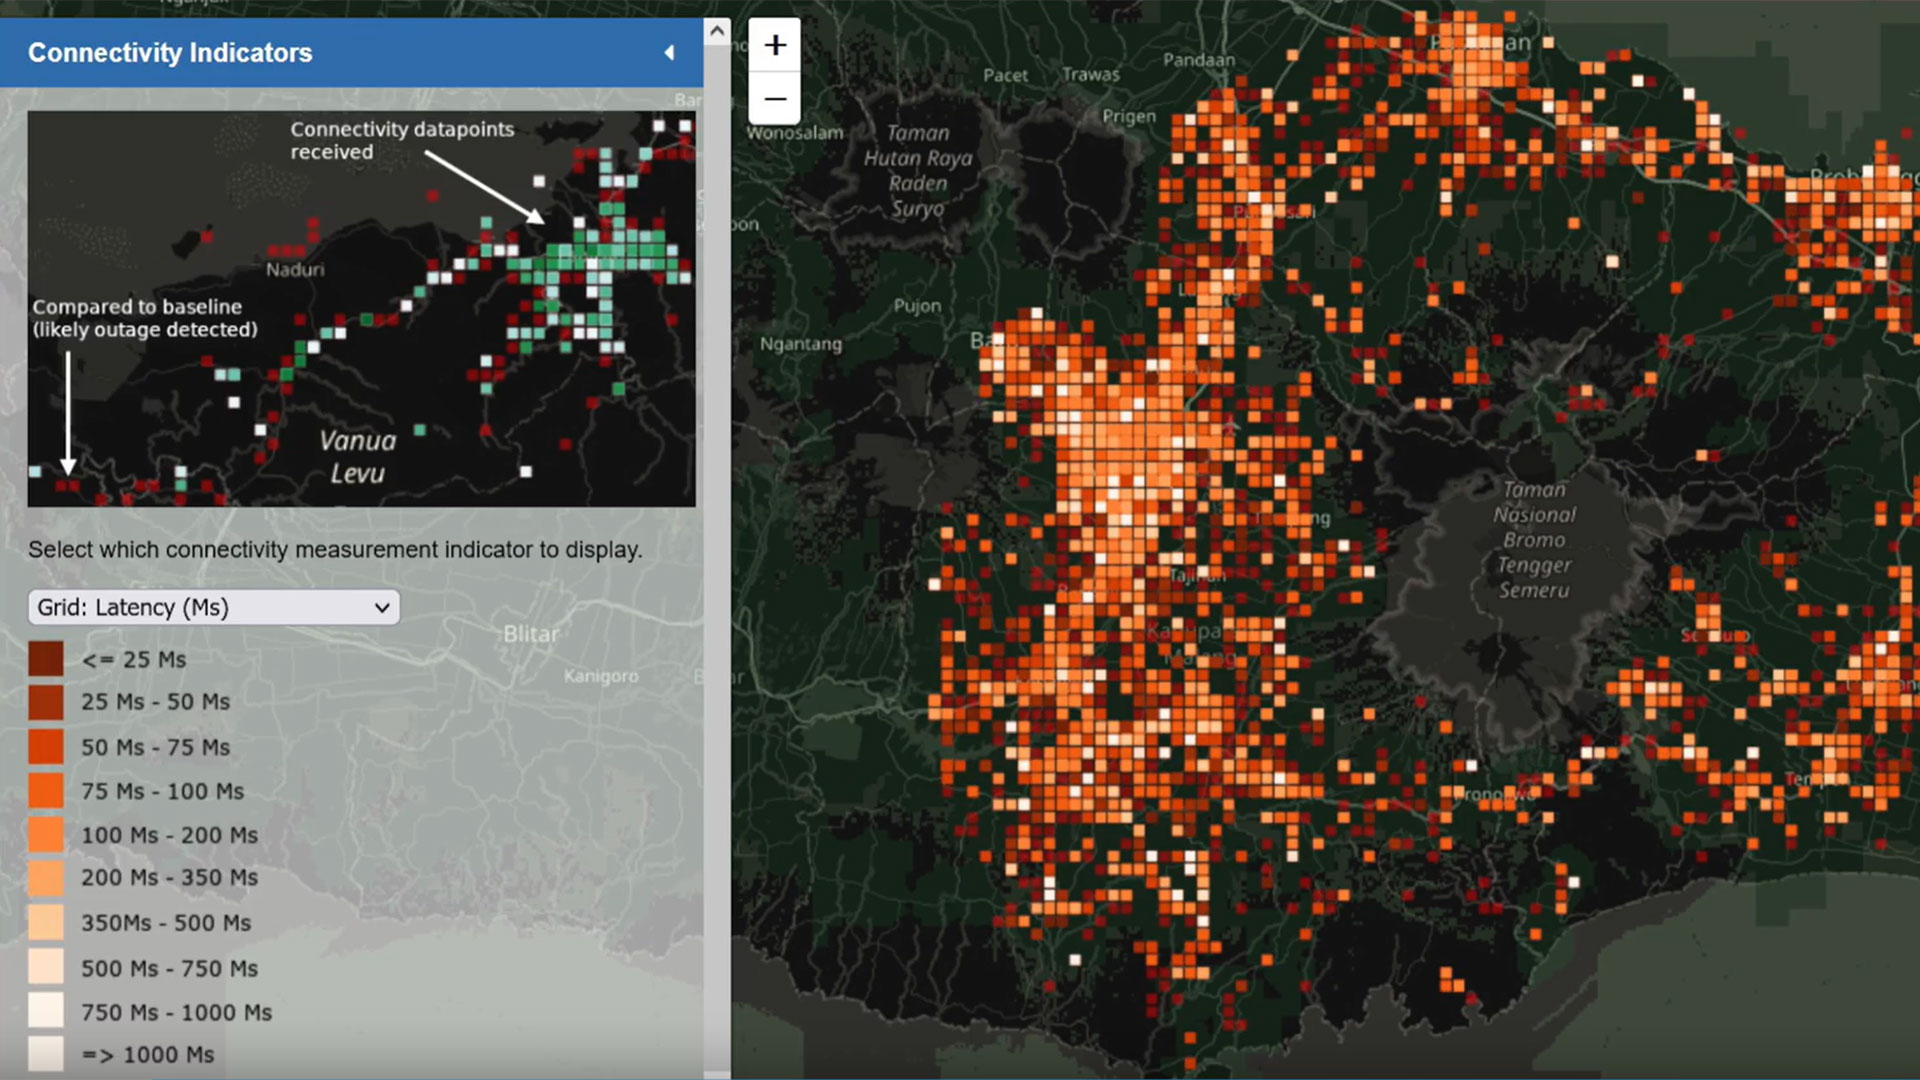Screen dimensions: 1920x1080
Task: Click the 500 Ms - 750 Ms swatch
Action: pyautogui.click(x=46, y=967)
